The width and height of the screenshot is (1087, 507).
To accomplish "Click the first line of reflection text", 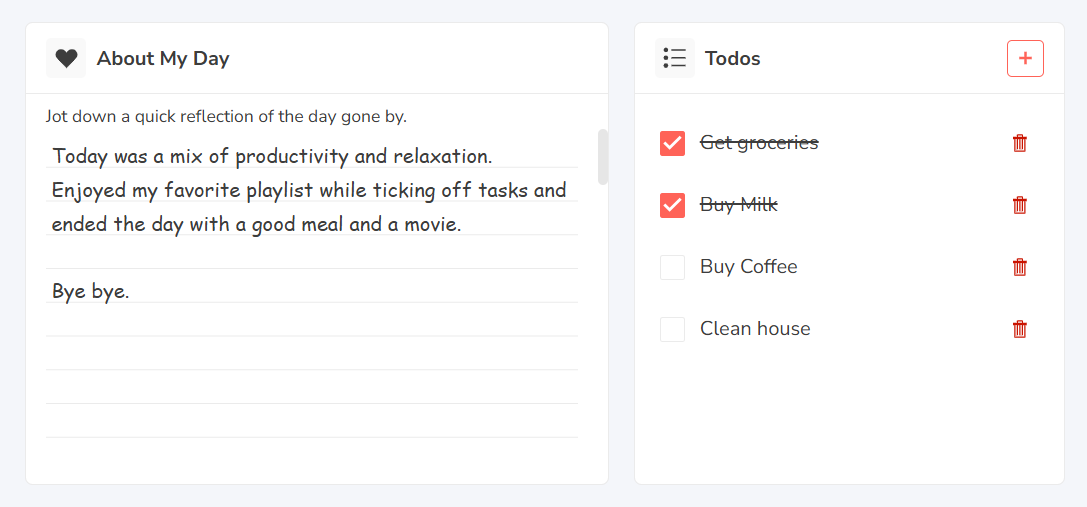I will click(x=272, y=156).
